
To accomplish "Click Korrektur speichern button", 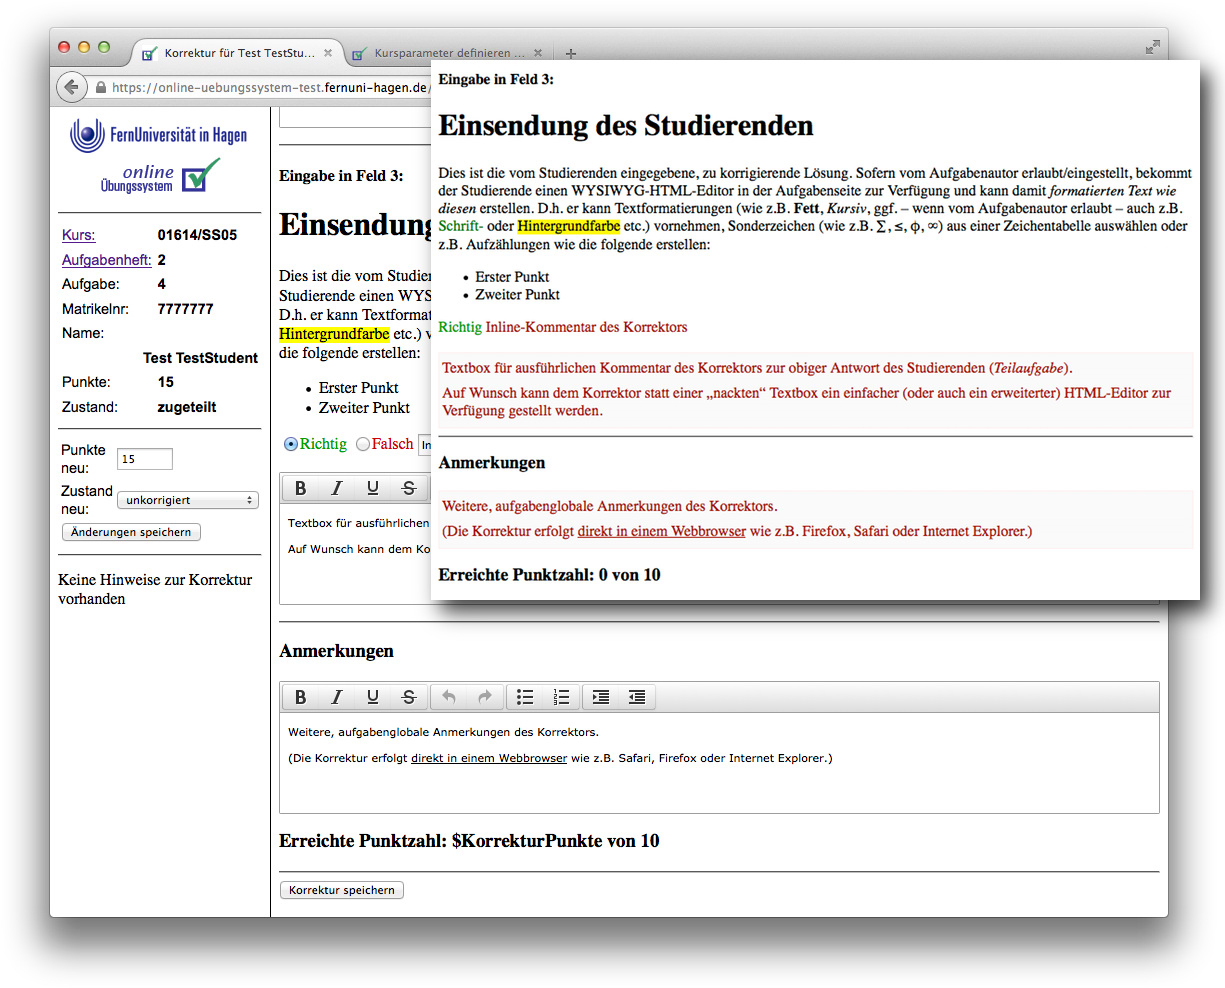I will [342, 890].
